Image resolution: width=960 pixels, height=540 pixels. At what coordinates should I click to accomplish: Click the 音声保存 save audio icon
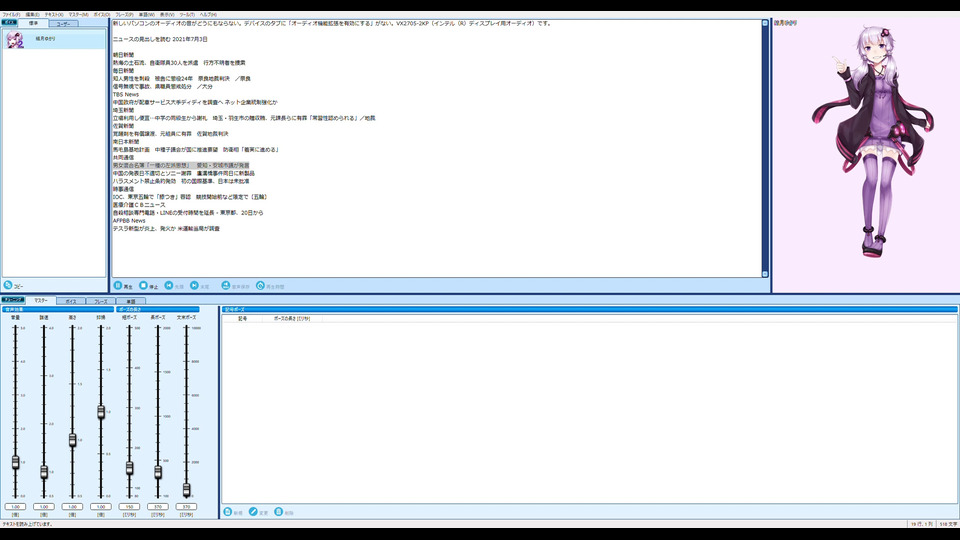225,285
